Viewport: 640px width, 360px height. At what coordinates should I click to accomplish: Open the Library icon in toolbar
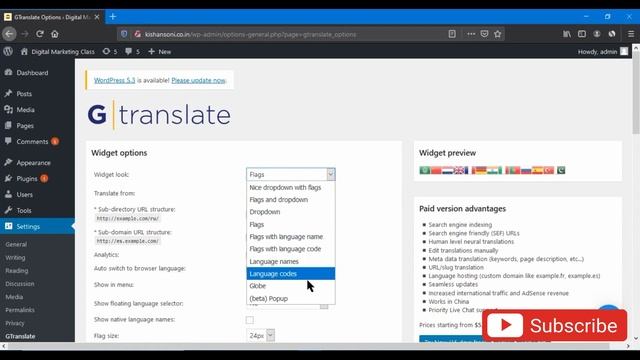(567, 34)
